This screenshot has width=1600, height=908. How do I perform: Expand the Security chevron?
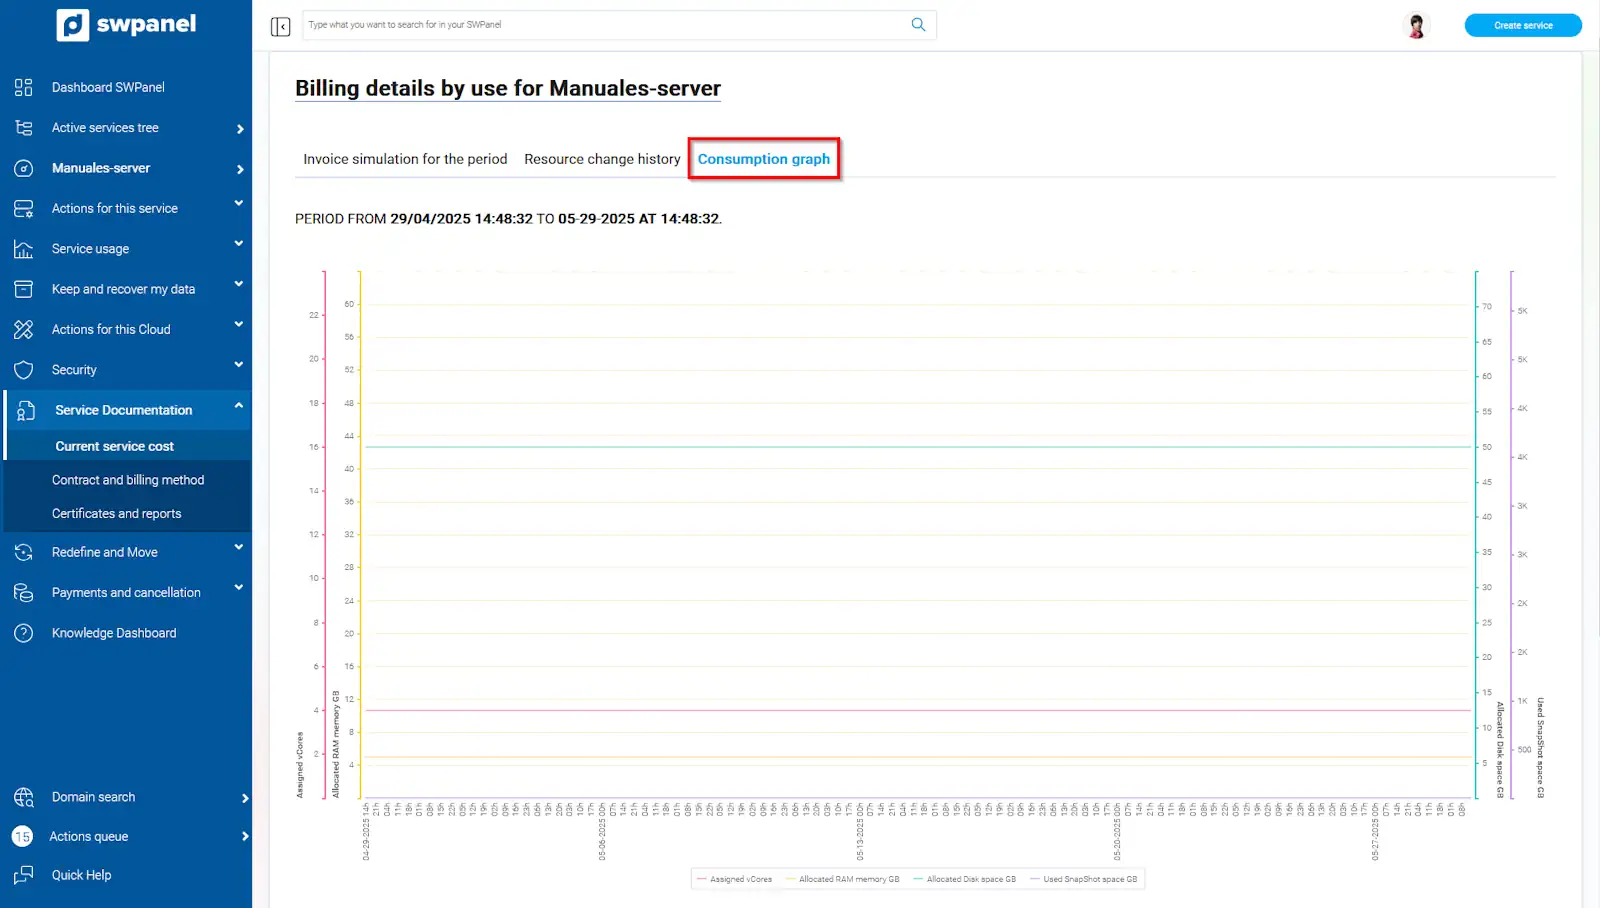click(x=239, y=365)
